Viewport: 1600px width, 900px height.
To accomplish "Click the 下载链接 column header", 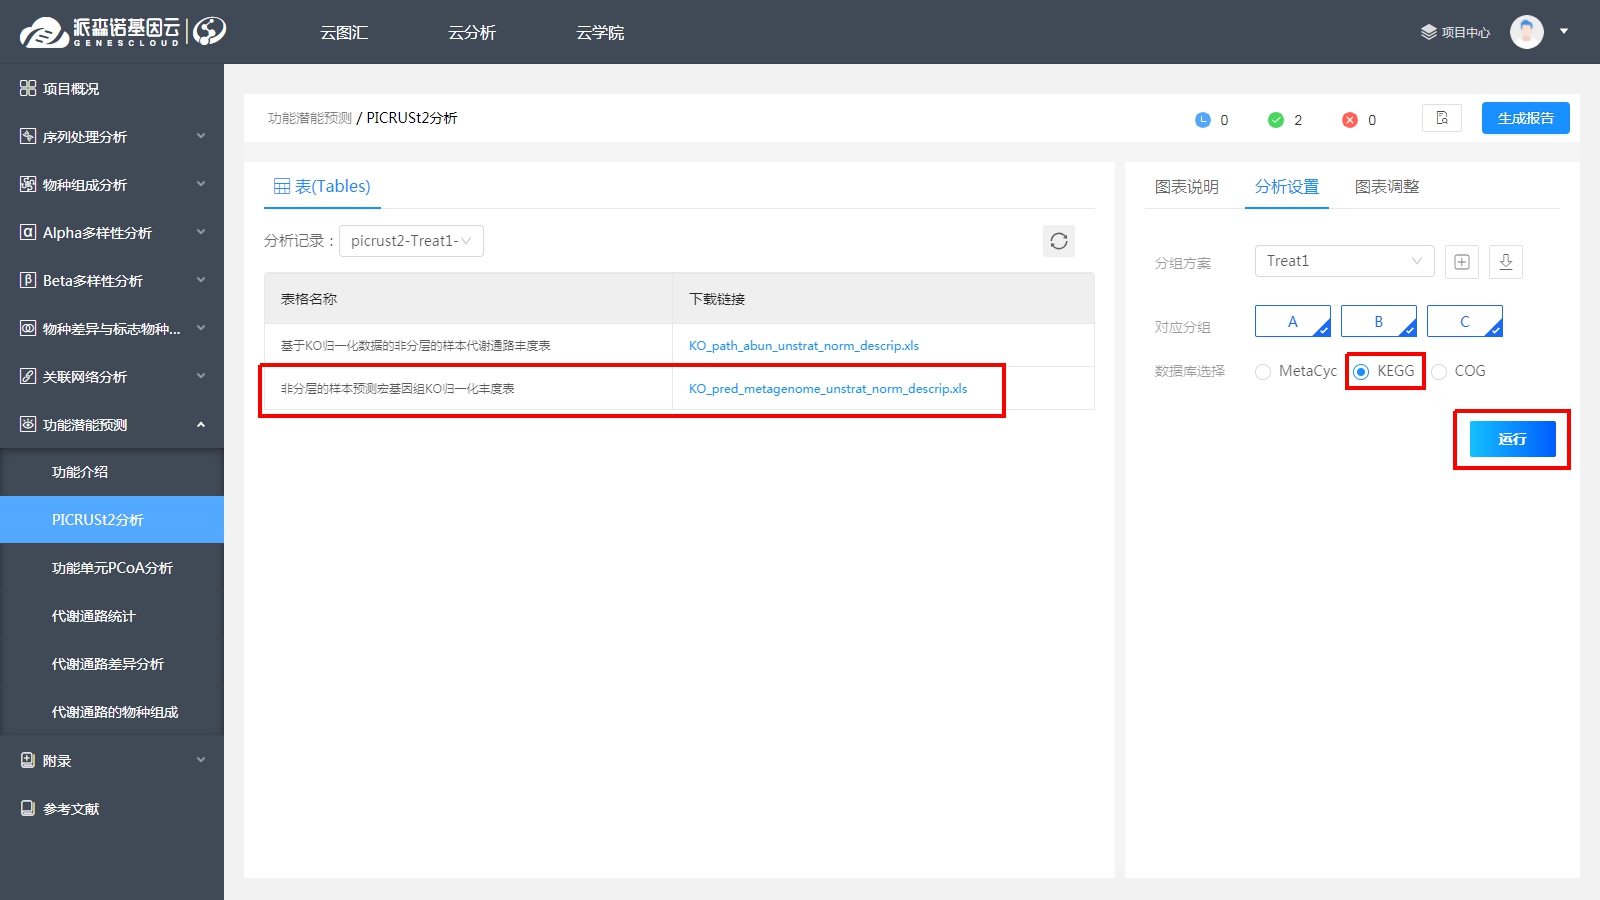I will click(x=717, y=299).
